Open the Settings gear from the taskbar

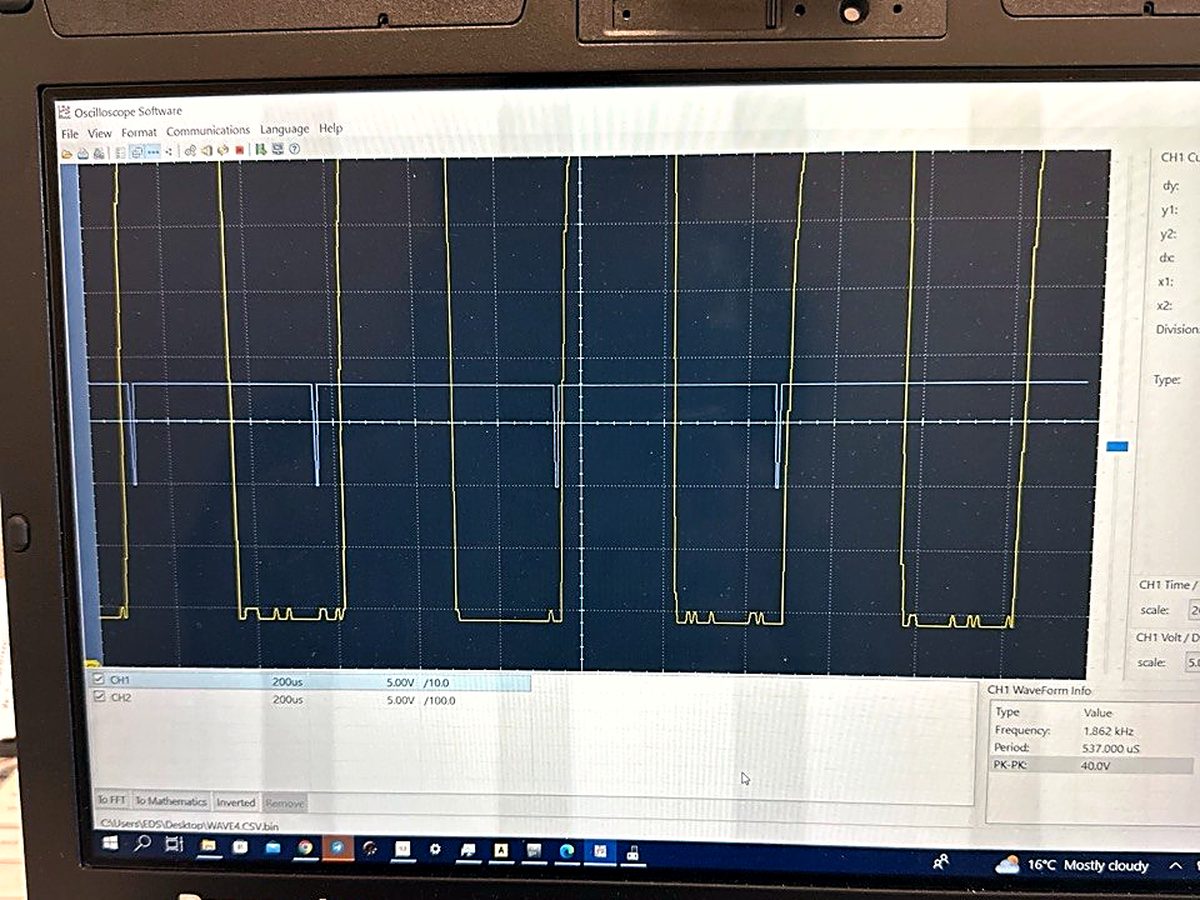(435, 849)
